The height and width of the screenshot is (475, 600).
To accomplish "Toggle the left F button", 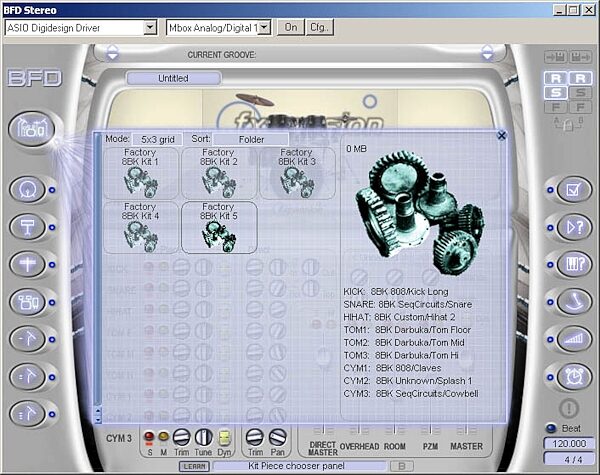I will point(556,106).
